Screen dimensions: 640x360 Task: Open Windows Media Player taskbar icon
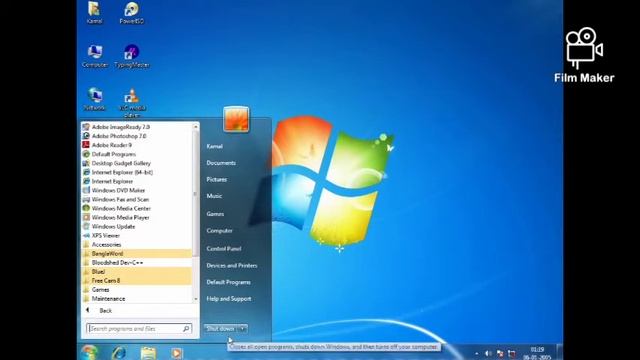(x=176, y=353)
